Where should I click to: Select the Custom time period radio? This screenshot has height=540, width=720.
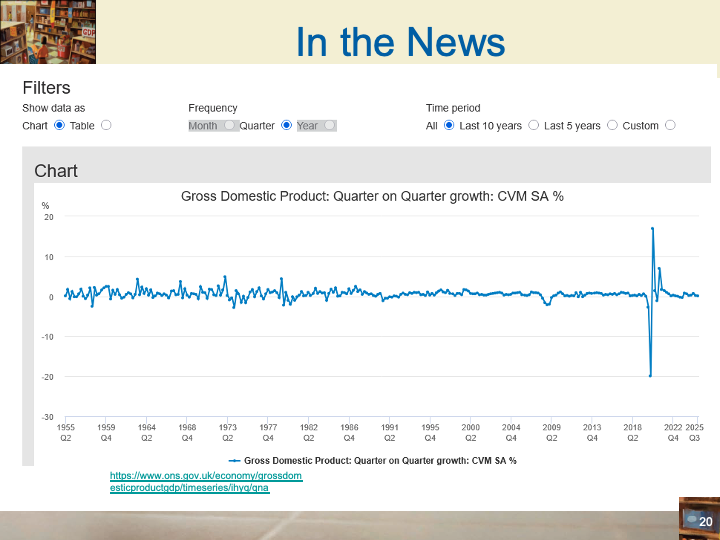[x=670, y=125]
